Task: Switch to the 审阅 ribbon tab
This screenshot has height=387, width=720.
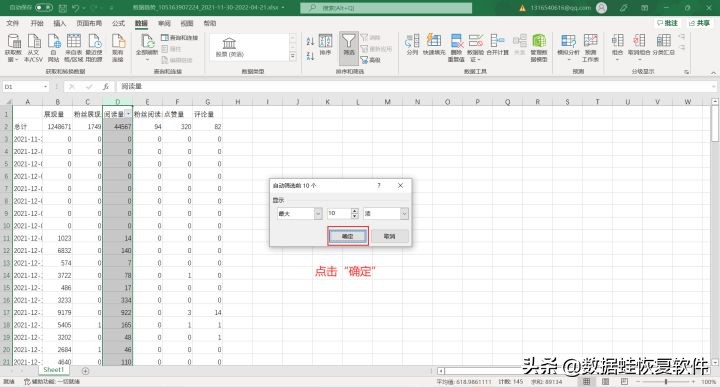Action: click(164, 23)
